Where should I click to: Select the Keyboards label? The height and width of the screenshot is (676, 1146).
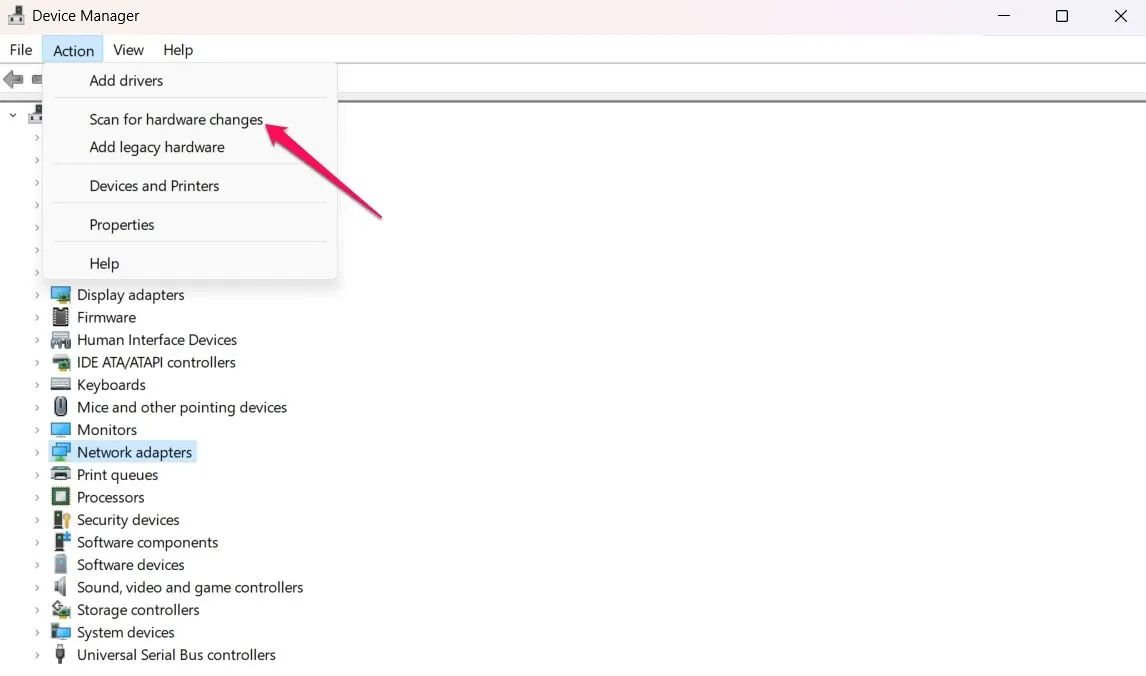(x=111, y=385)
